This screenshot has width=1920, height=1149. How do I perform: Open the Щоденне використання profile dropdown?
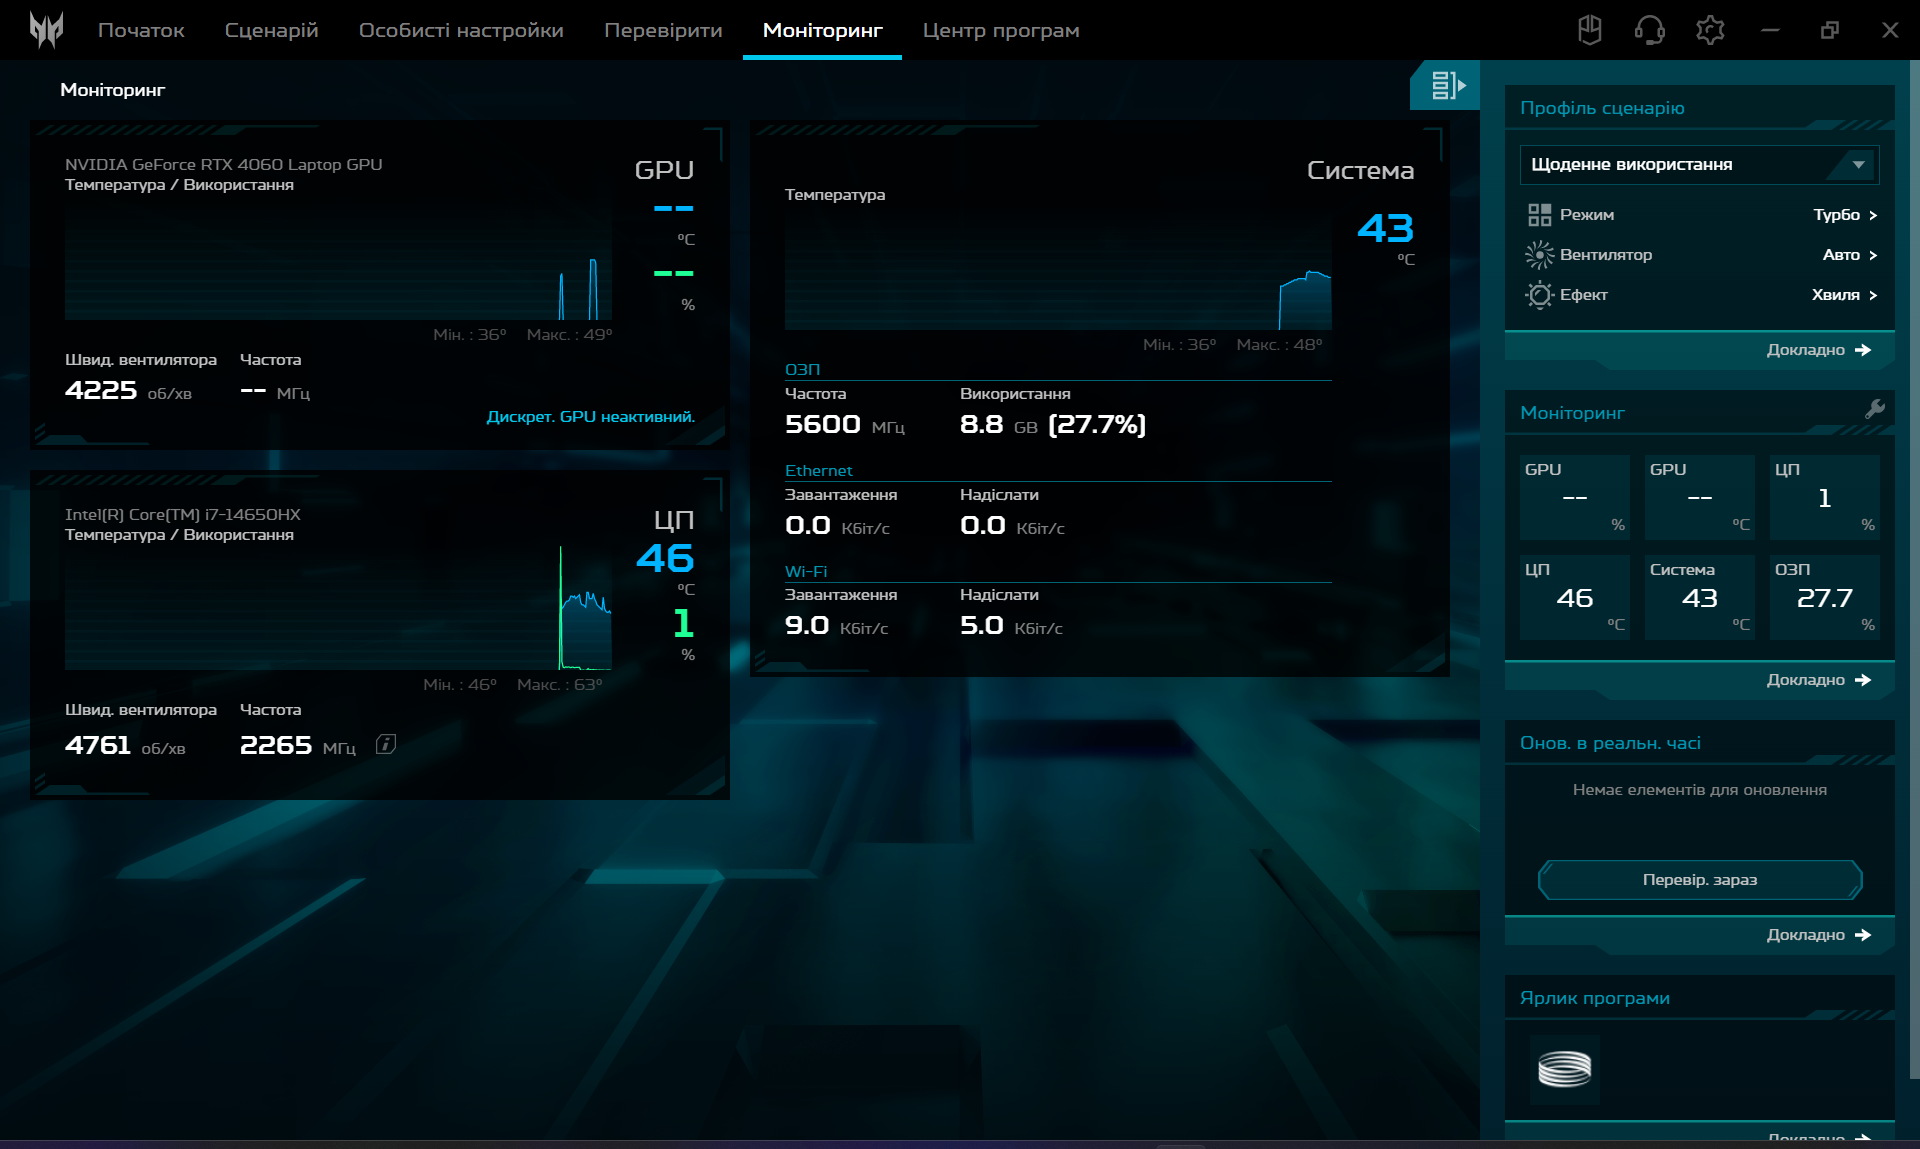[1699, 165]
